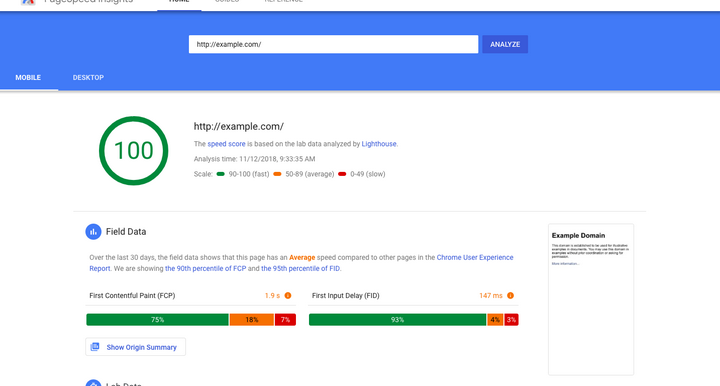This screenshot has height=386, width=720.
Task: Click the 147 ms FID value
Action: [x=491, y=296]
